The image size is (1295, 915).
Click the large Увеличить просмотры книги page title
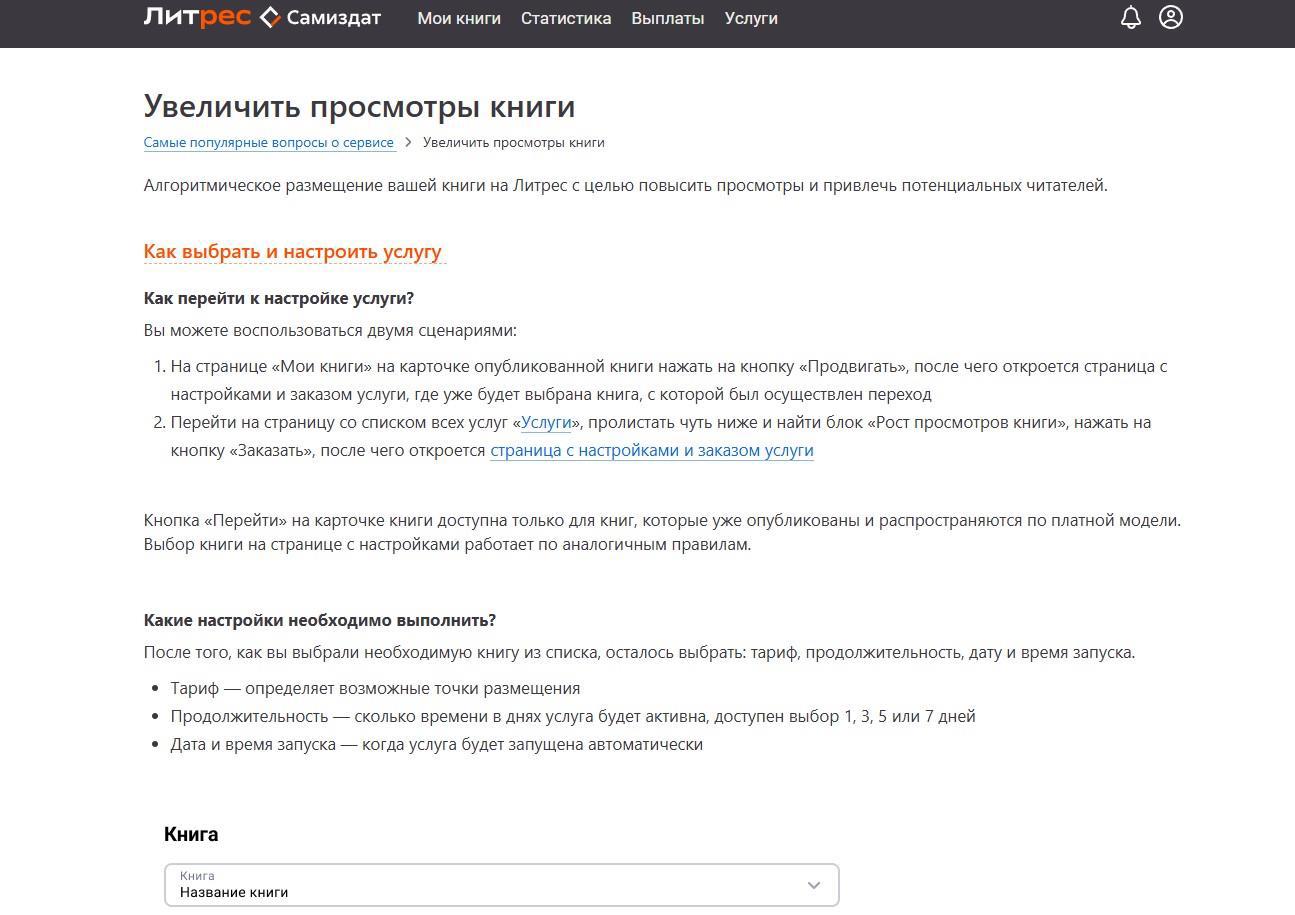pos(360,106)
